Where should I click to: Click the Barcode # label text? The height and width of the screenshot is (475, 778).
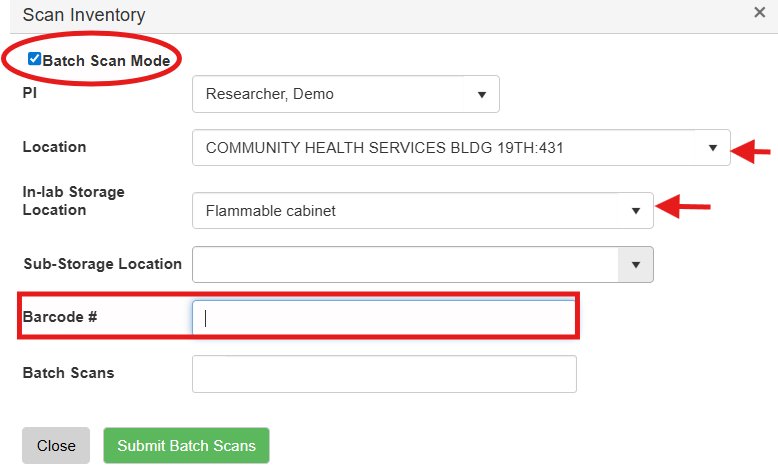60,317
